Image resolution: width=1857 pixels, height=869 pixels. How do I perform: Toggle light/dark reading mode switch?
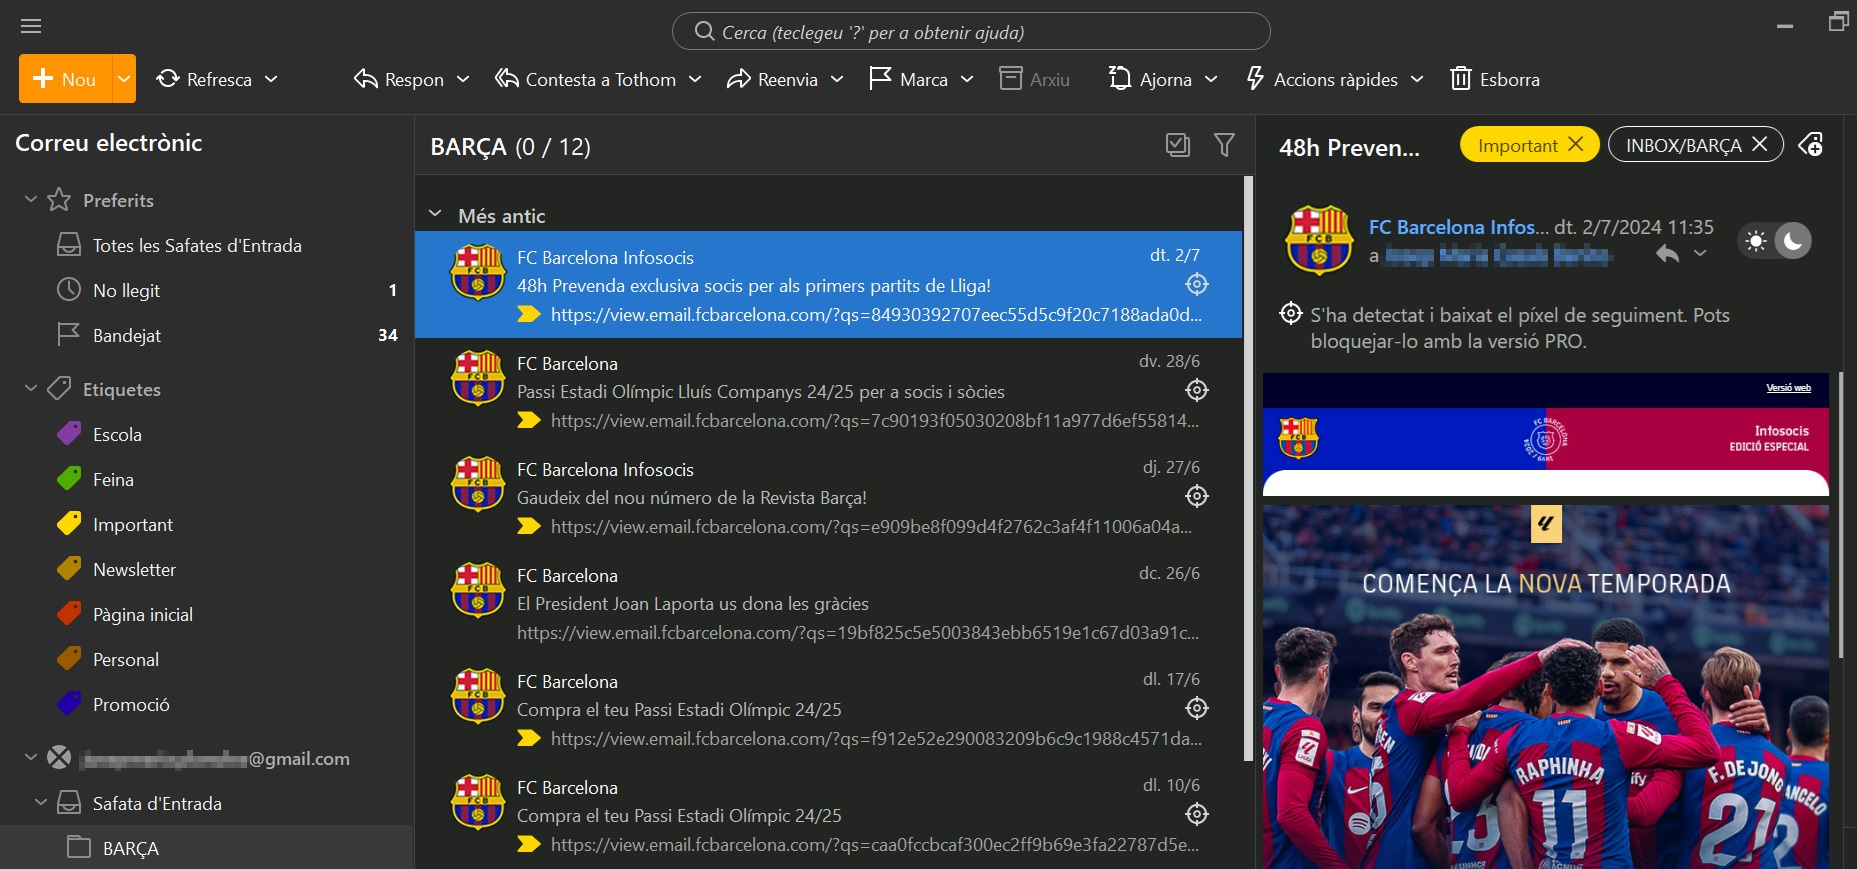(1775, 241)
